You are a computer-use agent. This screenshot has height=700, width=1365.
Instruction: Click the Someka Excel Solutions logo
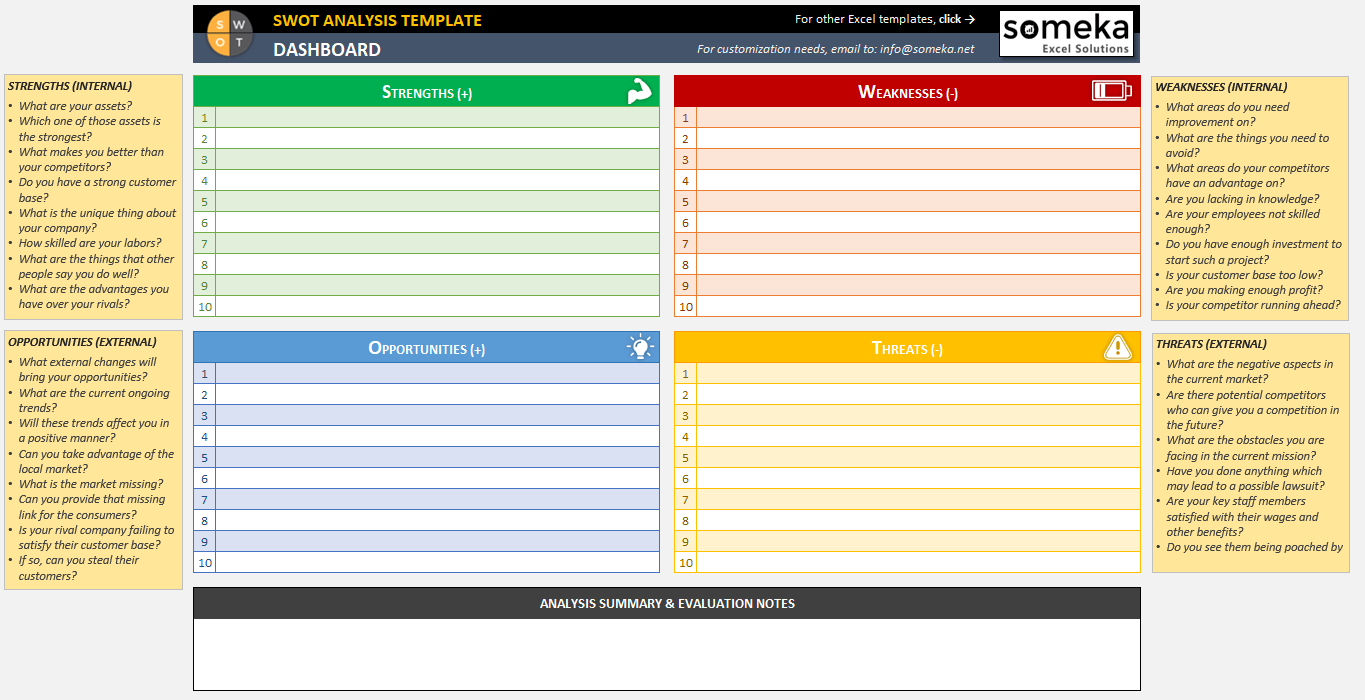click(x=1066, y=32)
